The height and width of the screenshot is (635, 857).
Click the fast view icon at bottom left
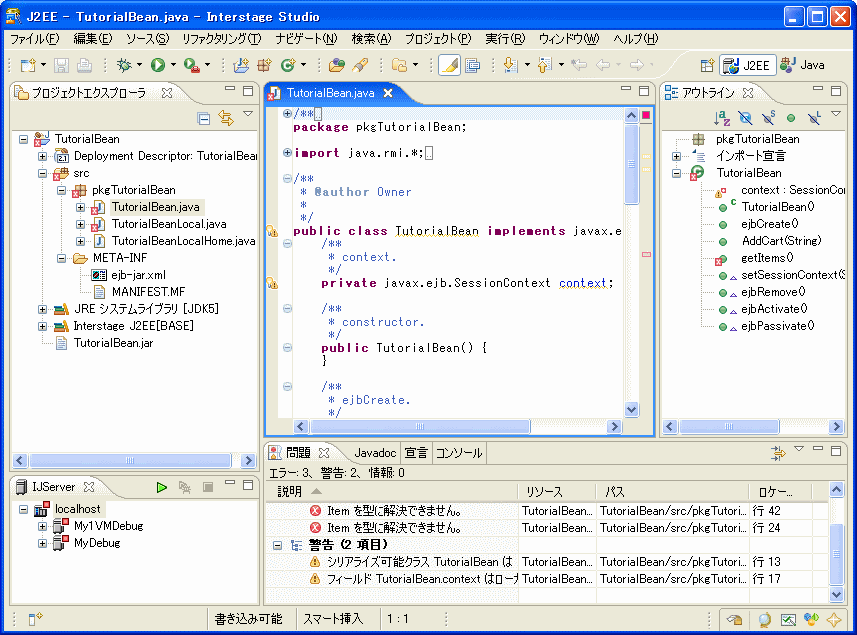click(35, 619)
